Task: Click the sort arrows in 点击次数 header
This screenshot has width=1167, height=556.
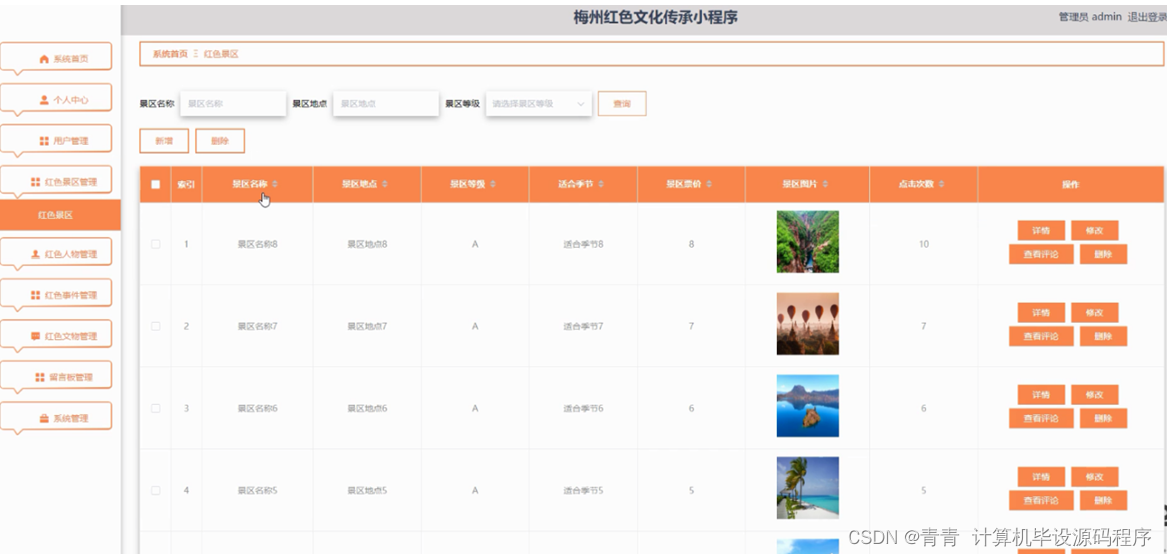Action: coord(941,184)
